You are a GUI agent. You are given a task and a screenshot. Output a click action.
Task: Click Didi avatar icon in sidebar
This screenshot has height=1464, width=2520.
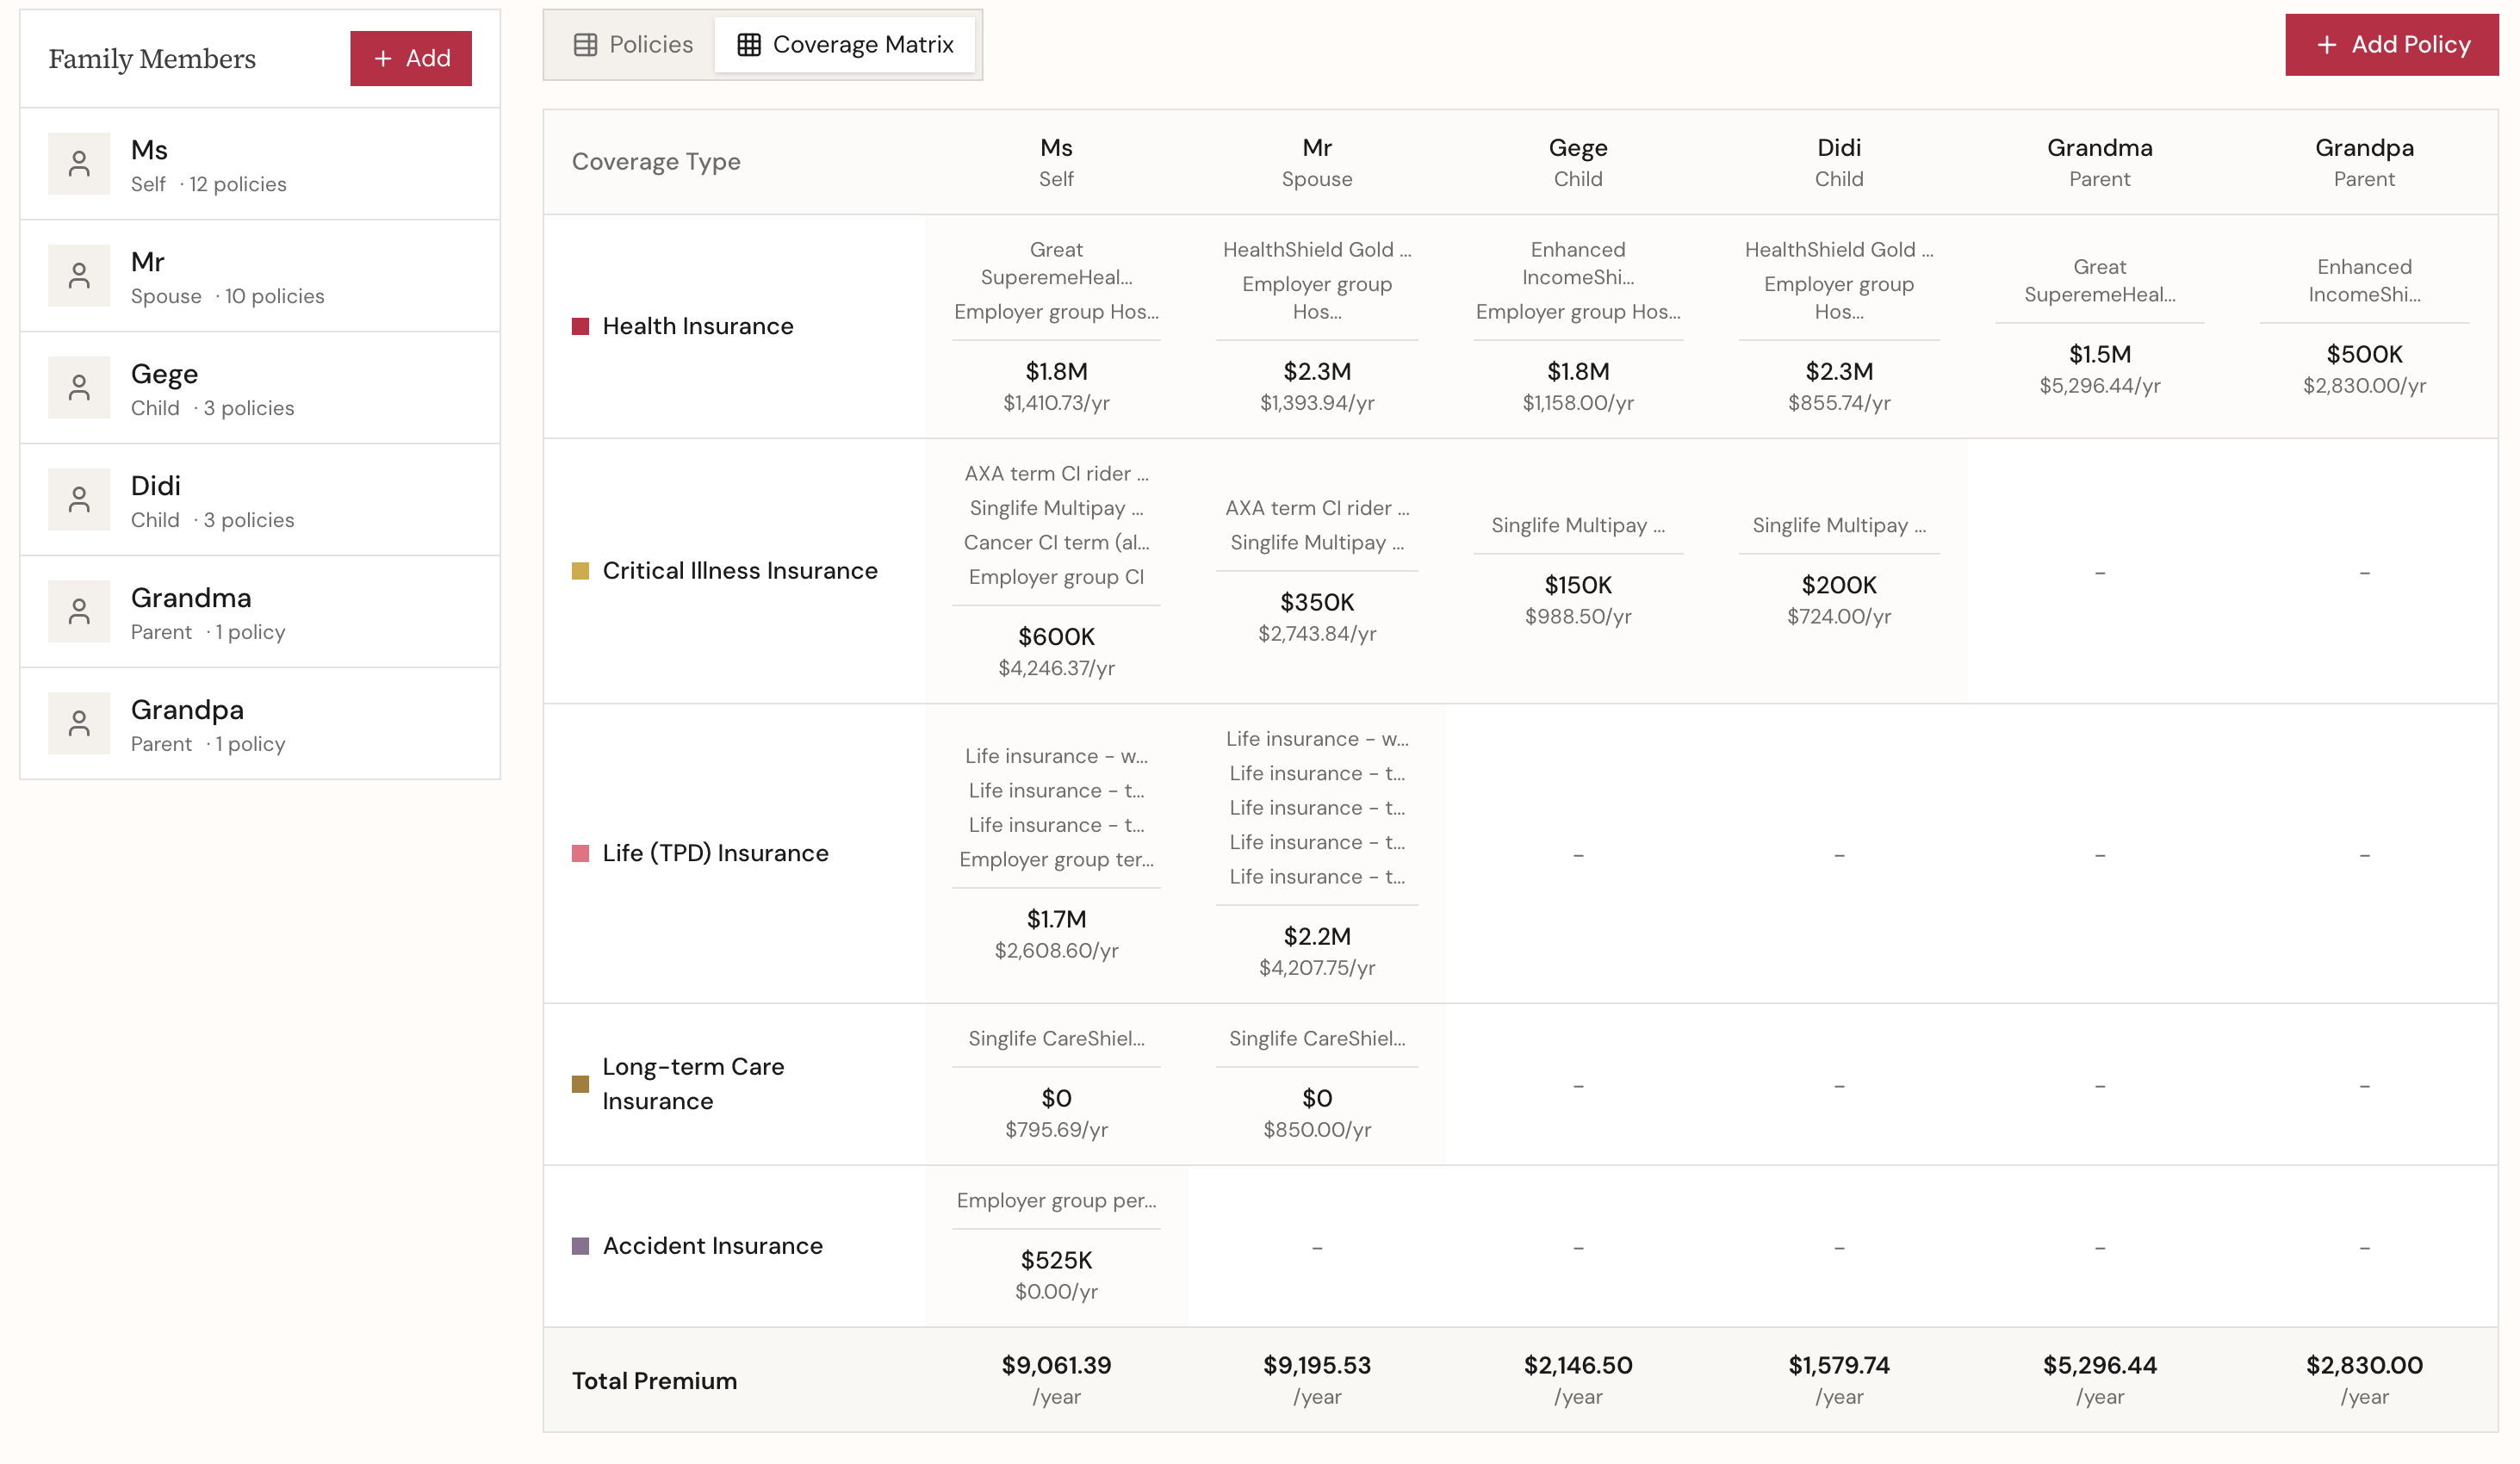click(79, 500)
